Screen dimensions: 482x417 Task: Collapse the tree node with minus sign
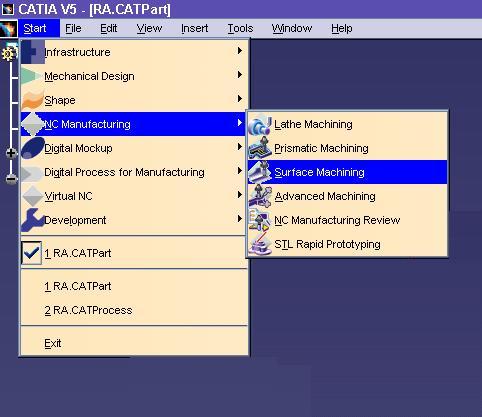pos(11,179)
